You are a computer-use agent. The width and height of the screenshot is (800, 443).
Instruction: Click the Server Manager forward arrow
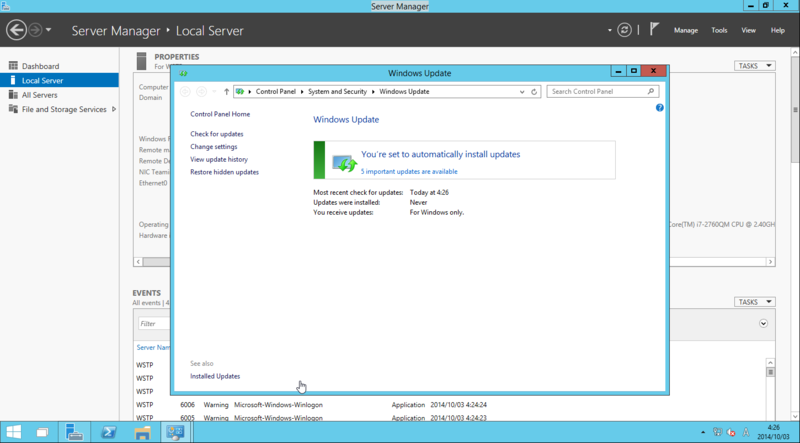point(35,30)
